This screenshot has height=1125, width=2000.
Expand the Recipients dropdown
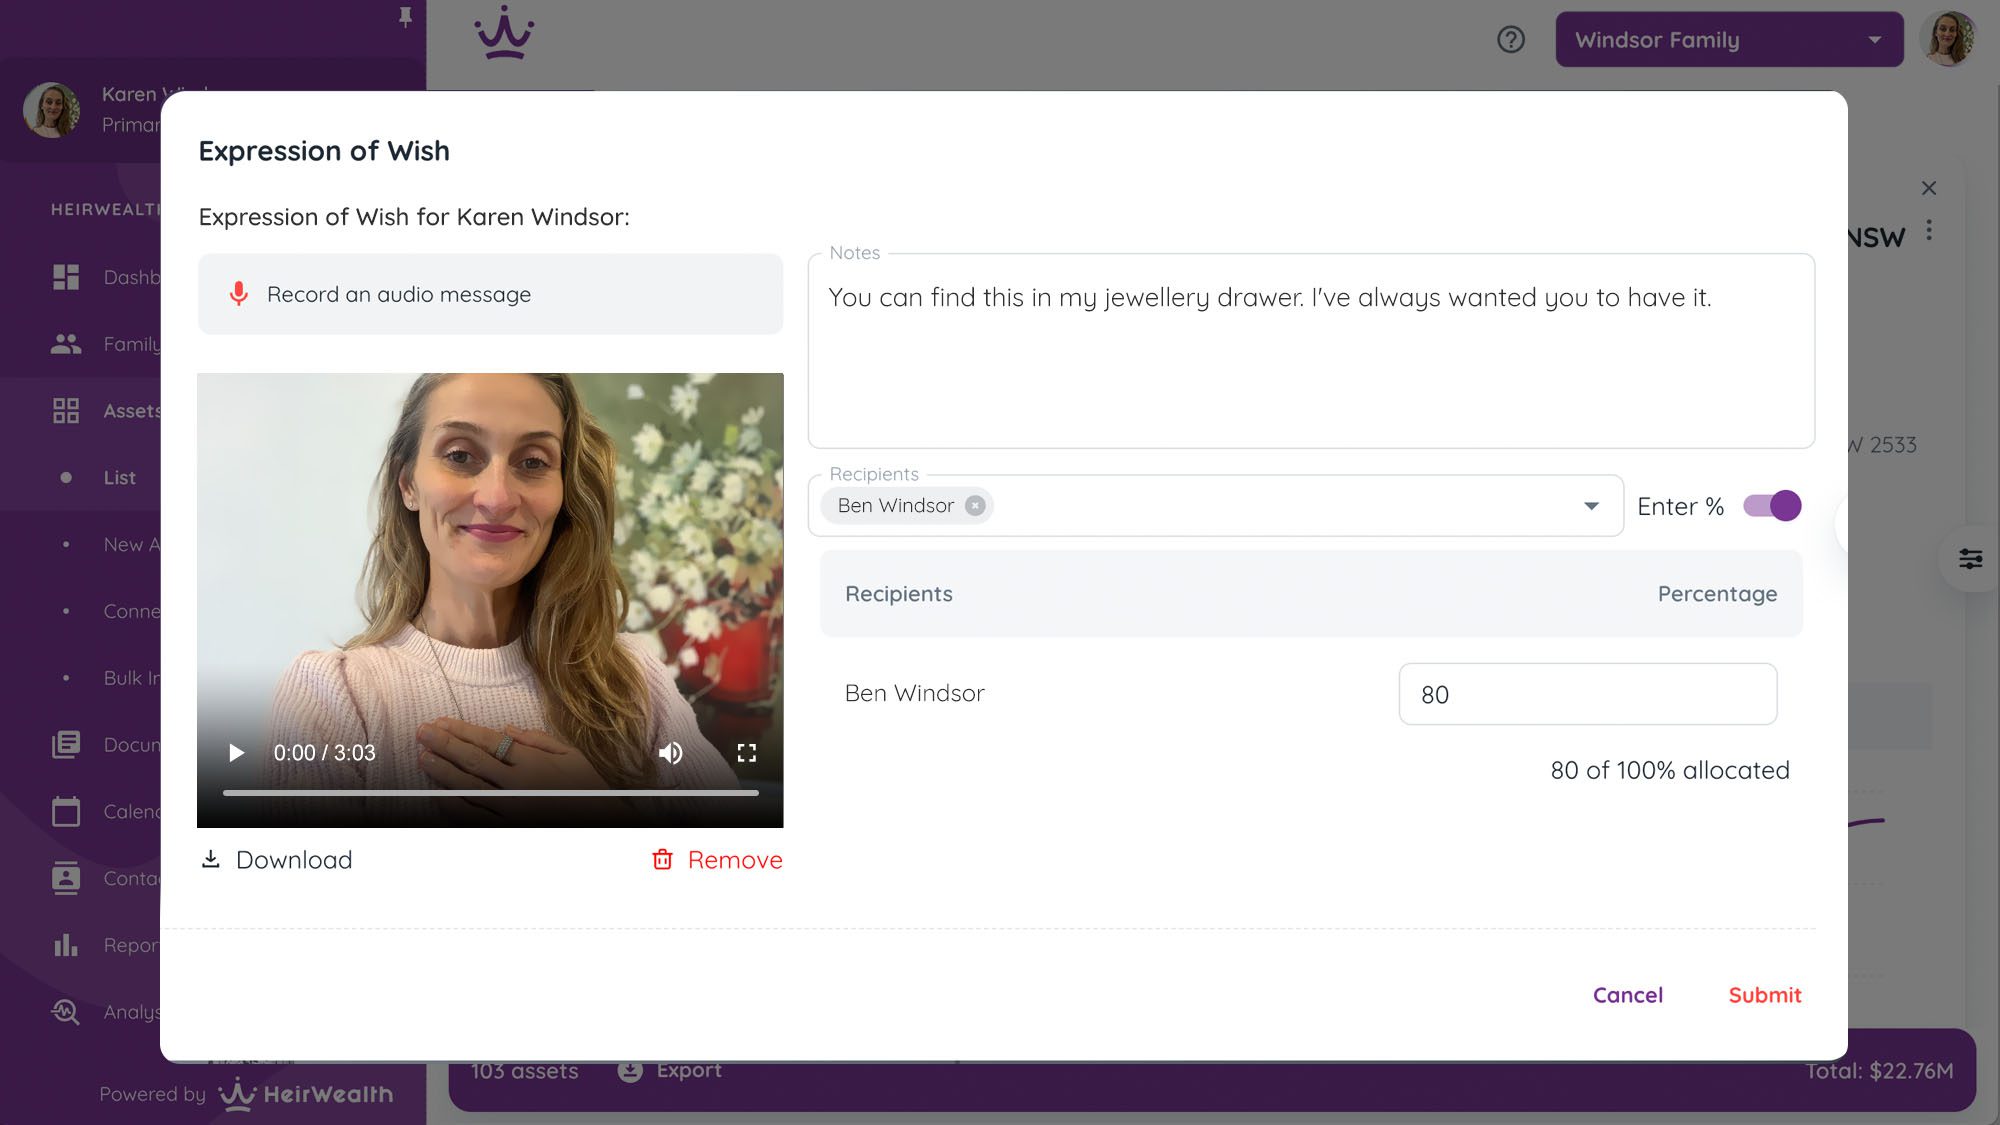(x=1591, y=506)
